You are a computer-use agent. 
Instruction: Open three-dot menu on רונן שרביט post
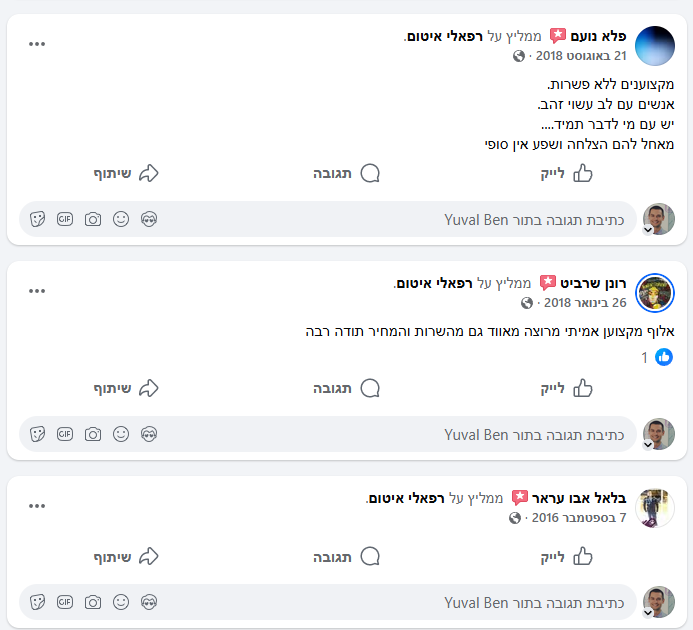click(37, 291)
